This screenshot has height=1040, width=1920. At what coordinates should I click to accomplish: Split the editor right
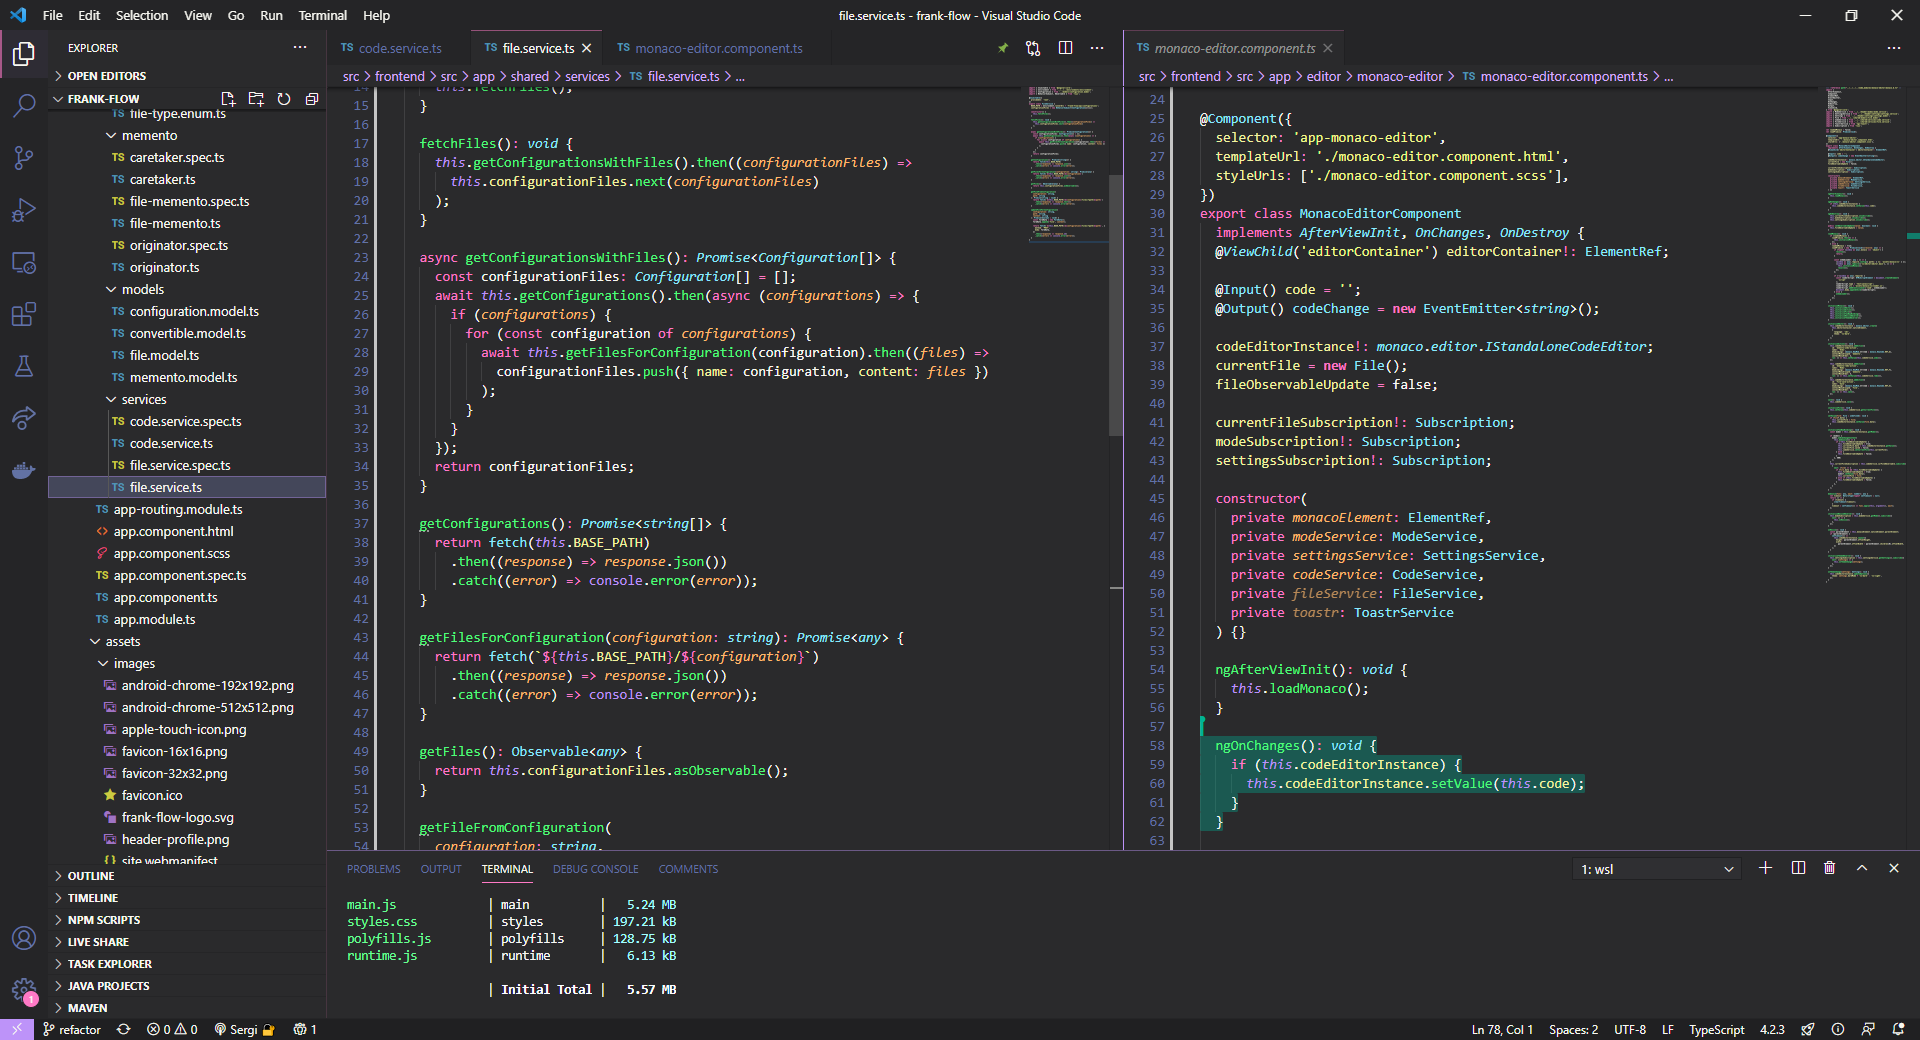(x=1065, y=48)
